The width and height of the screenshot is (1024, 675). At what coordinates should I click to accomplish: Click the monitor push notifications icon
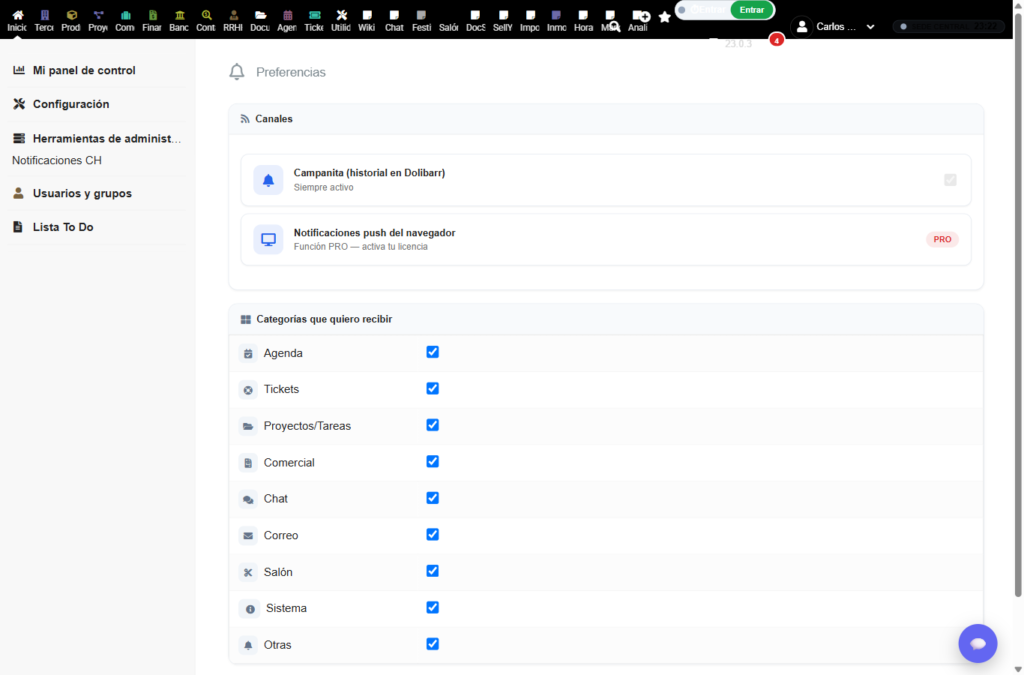[268, 240]
